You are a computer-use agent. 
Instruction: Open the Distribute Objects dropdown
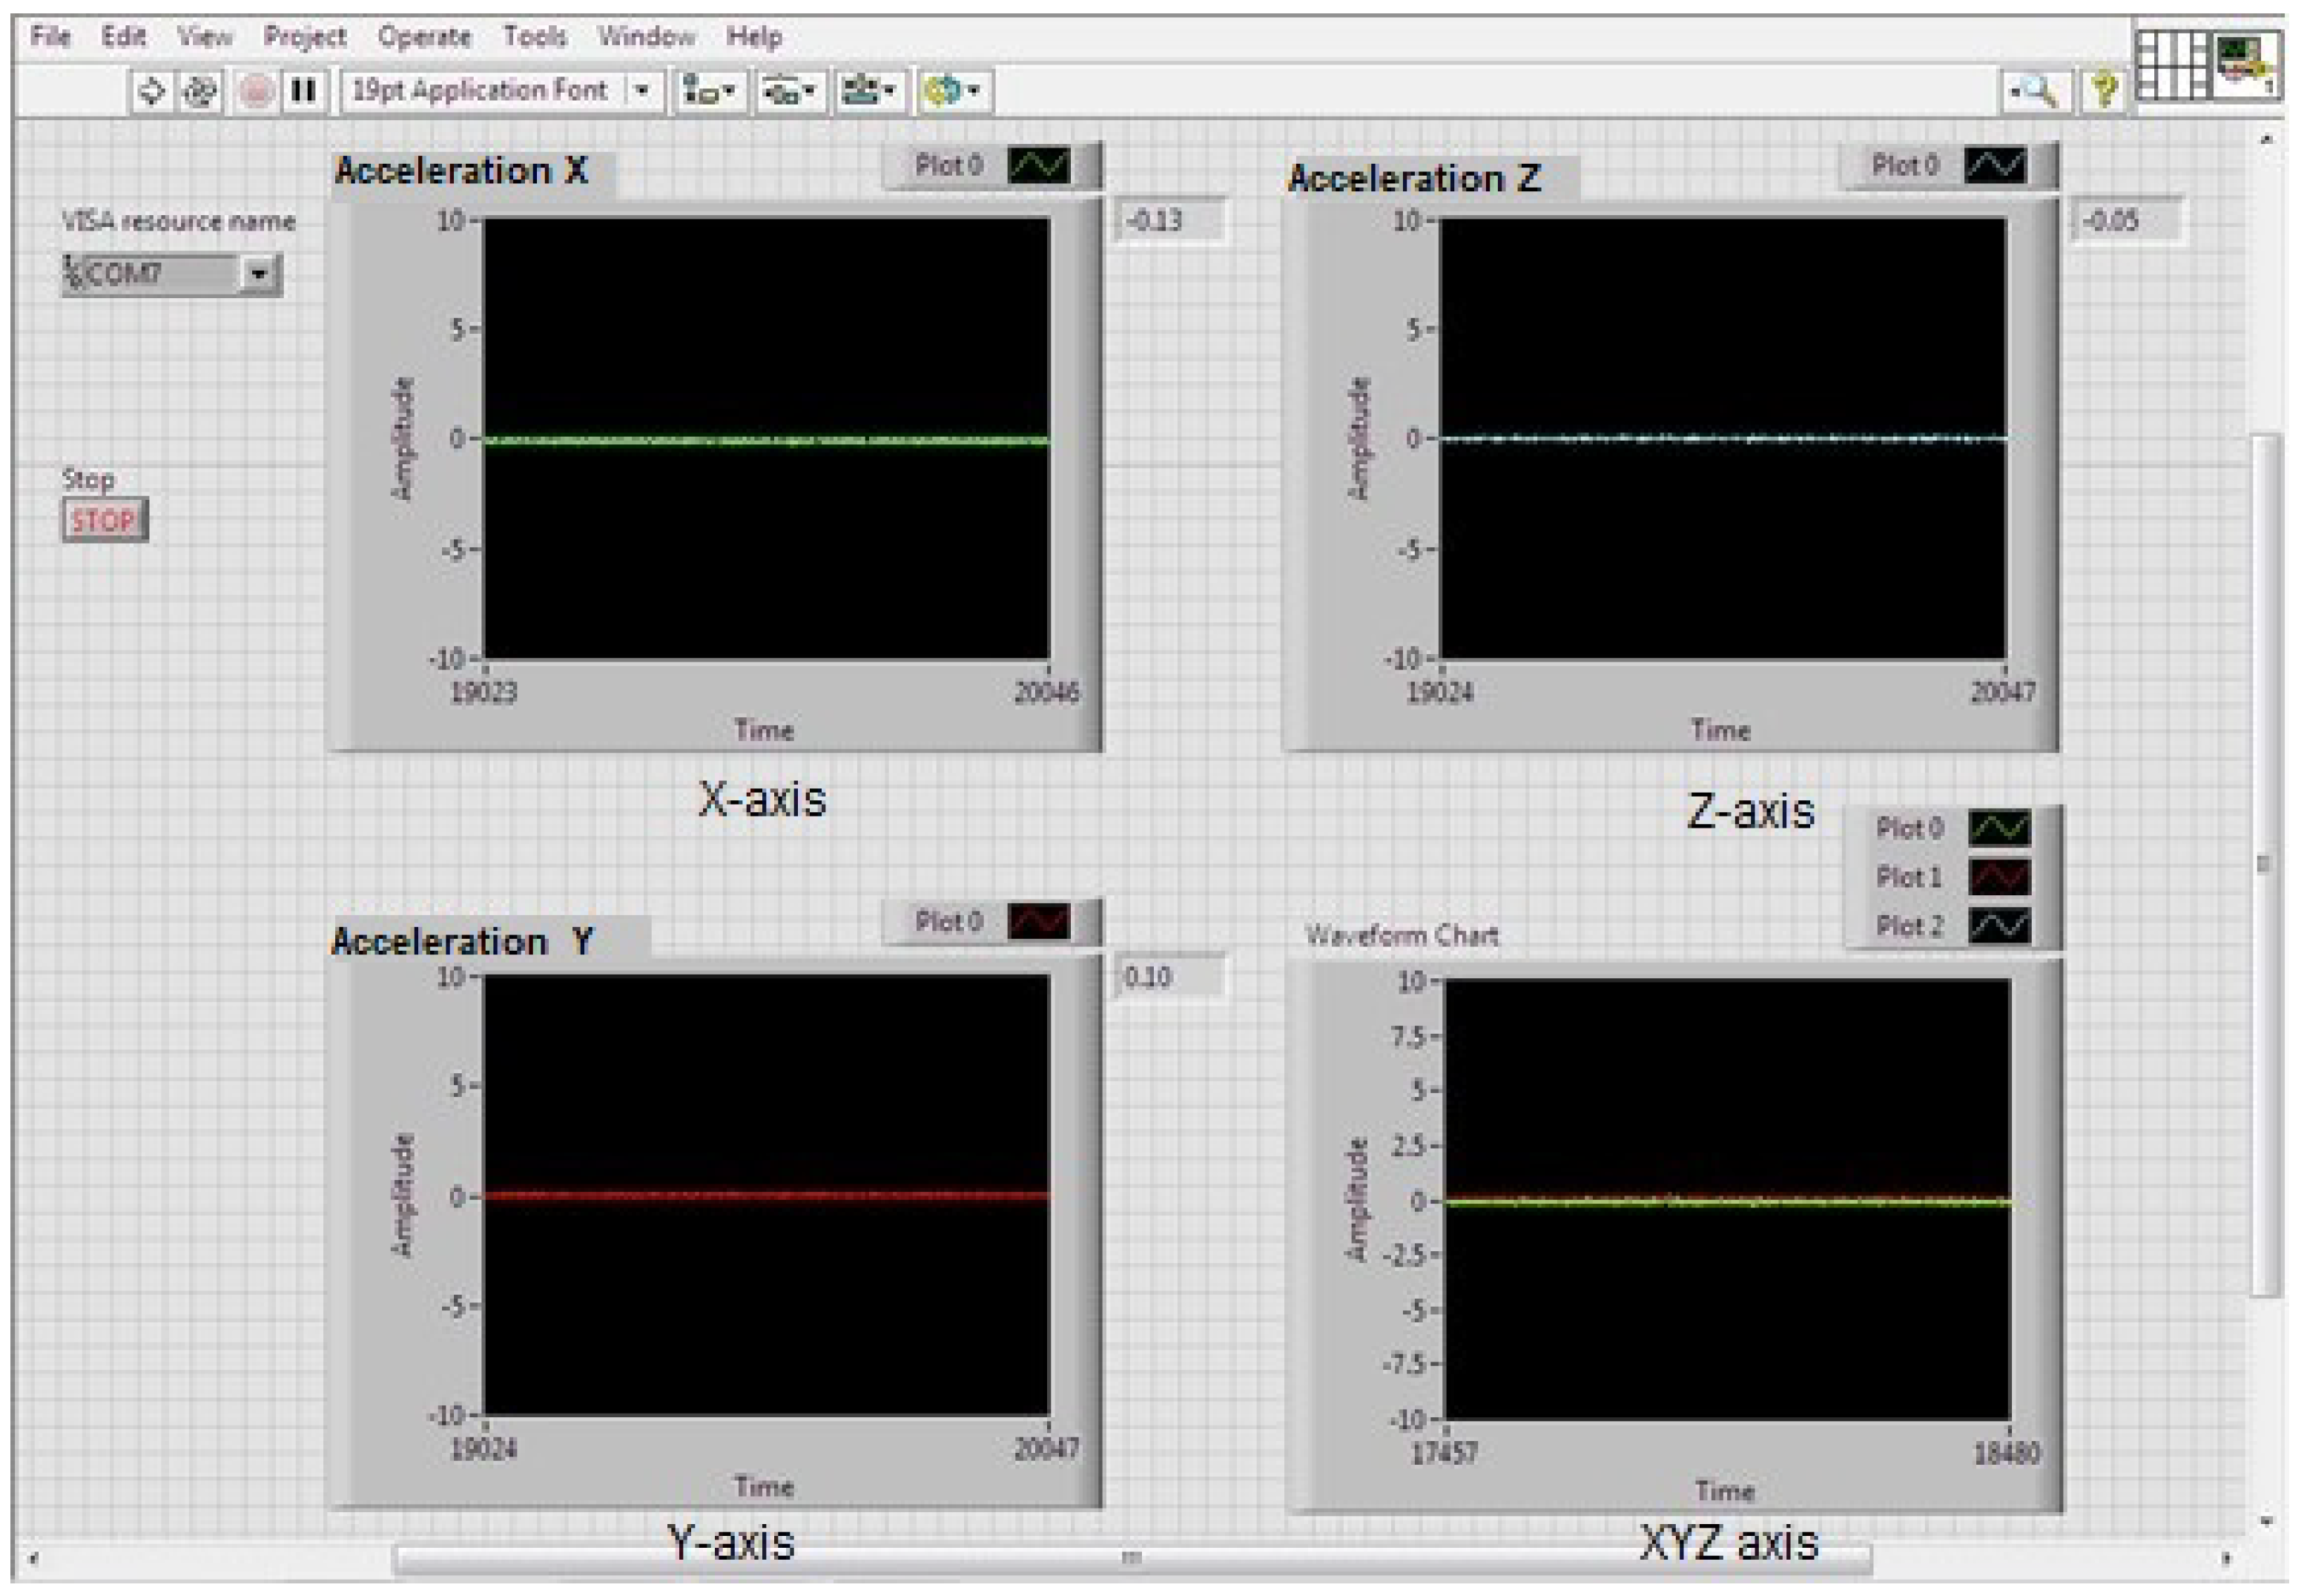(789, 92)
